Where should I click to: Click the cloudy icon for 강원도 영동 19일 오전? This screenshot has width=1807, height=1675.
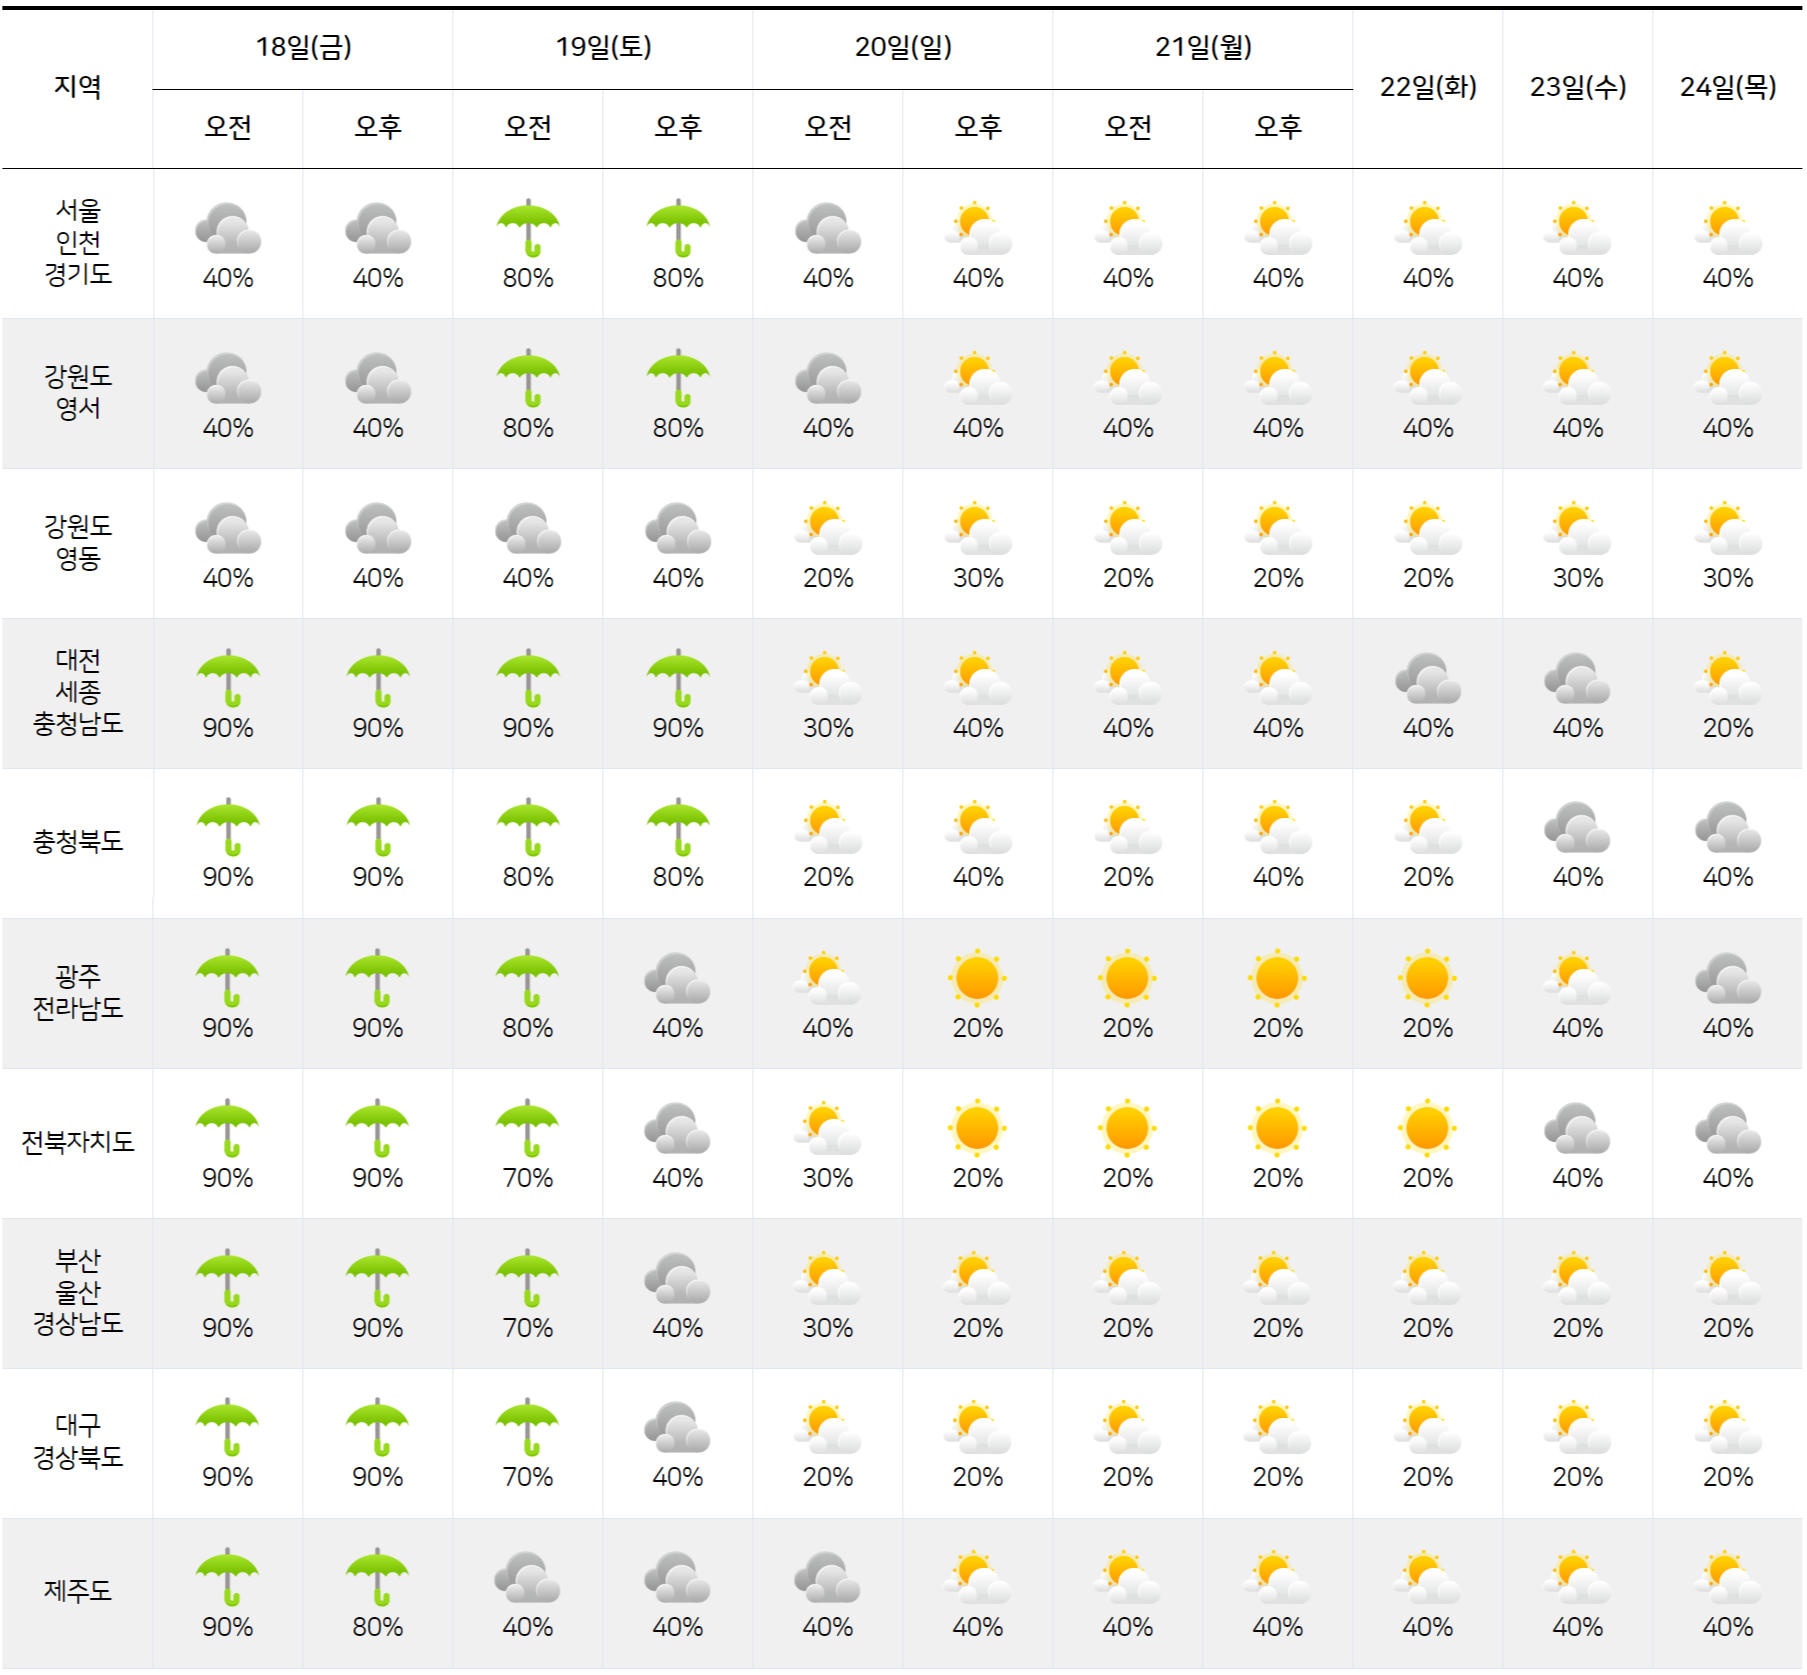click(528, 528)
